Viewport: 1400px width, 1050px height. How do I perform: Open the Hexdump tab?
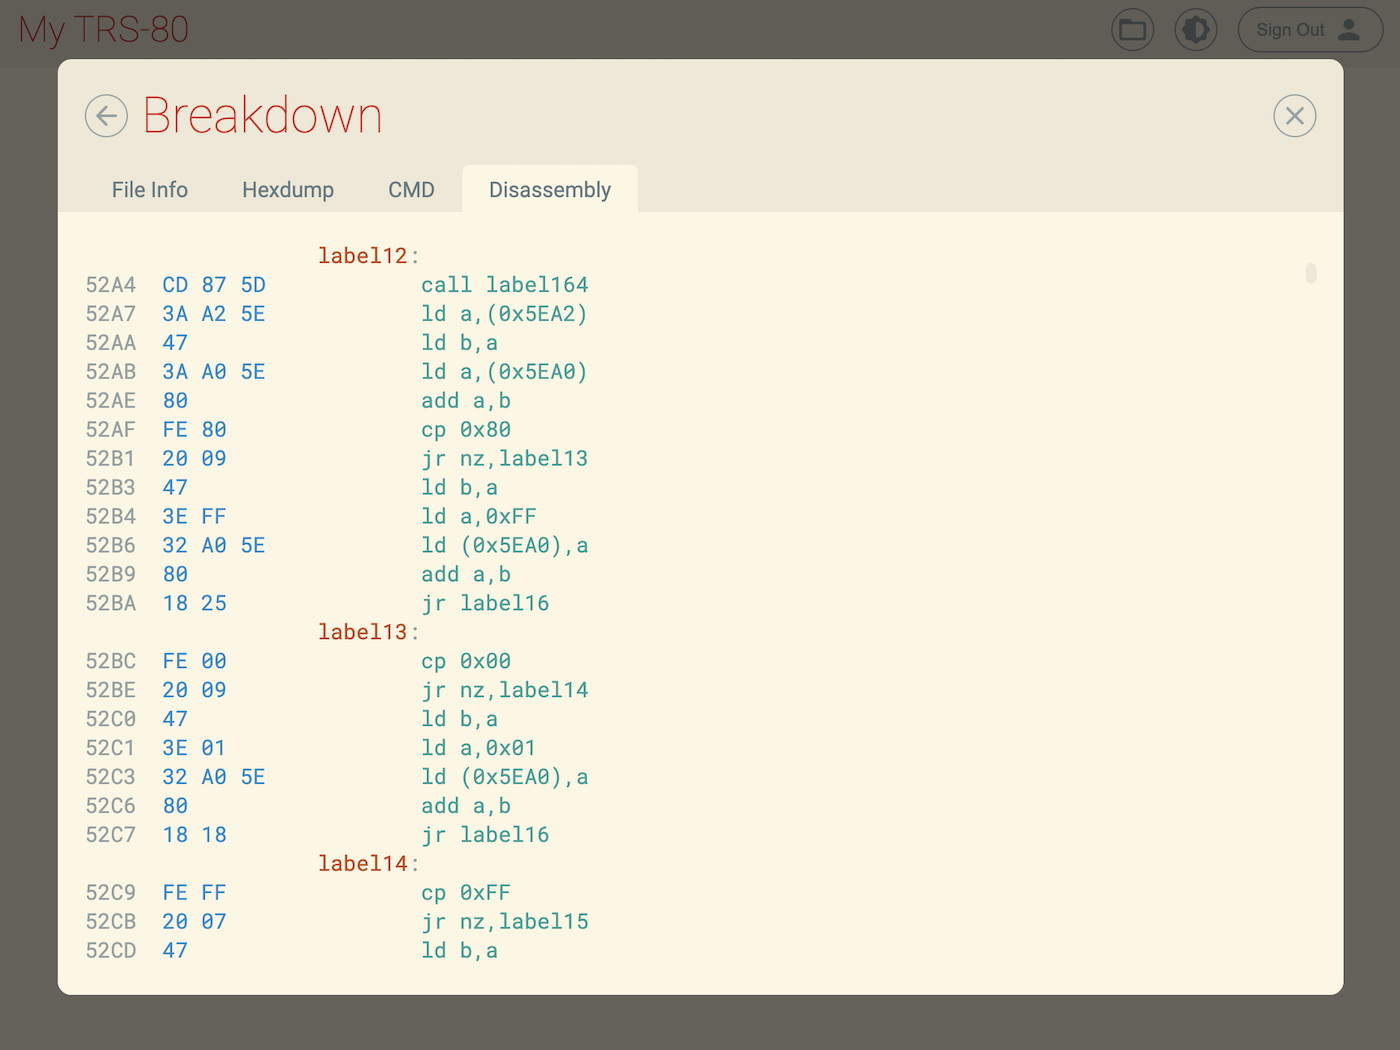(x=288, y=190)
